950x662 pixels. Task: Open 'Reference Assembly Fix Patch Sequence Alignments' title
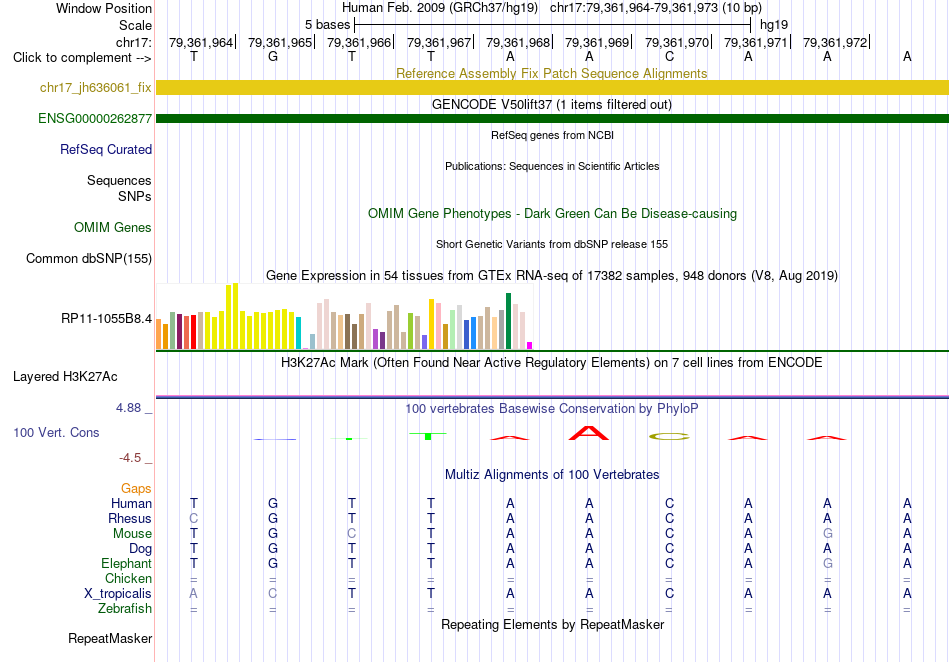pyautogui.click(x=551, y=73)
